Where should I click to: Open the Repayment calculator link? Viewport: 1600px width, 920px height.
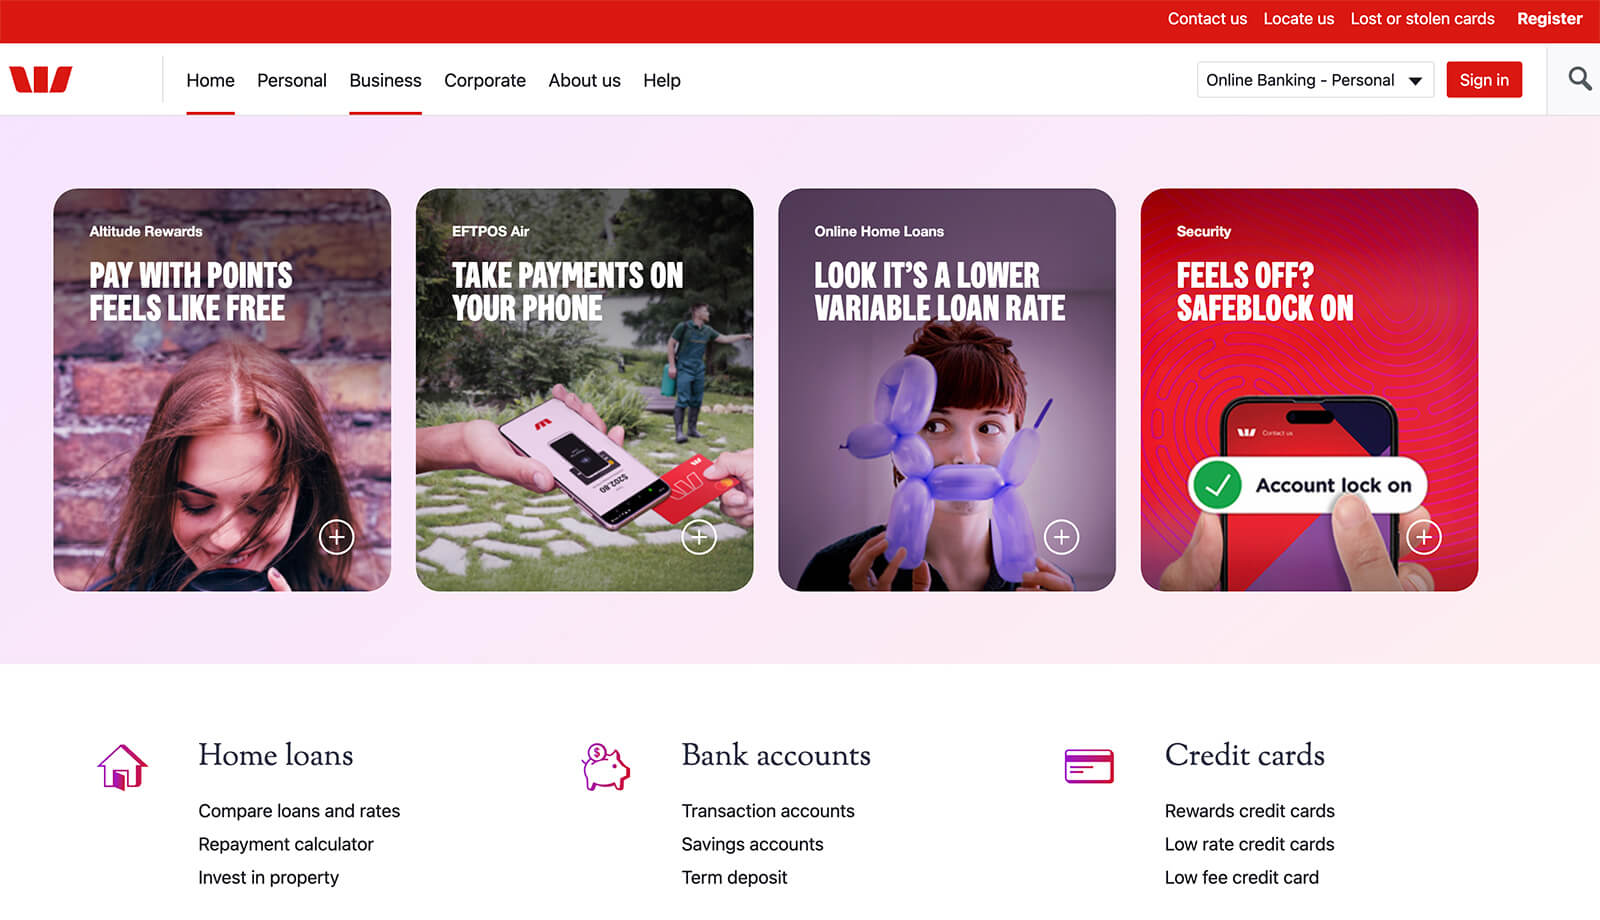click(x=286, y=844)
